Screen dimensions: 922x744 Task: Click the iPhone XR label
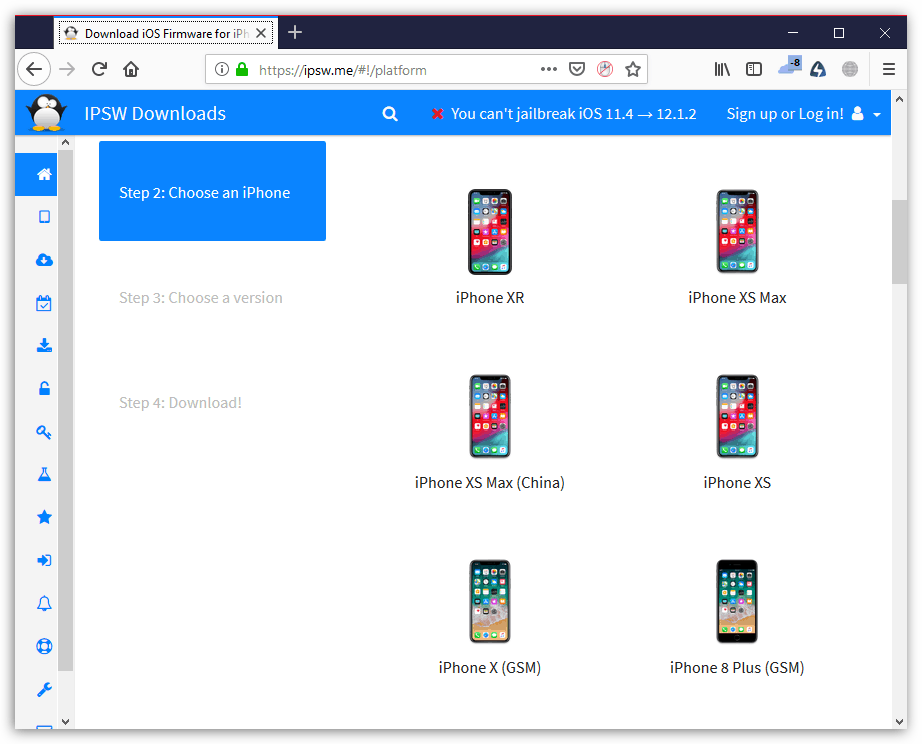(x=490, y=298)
